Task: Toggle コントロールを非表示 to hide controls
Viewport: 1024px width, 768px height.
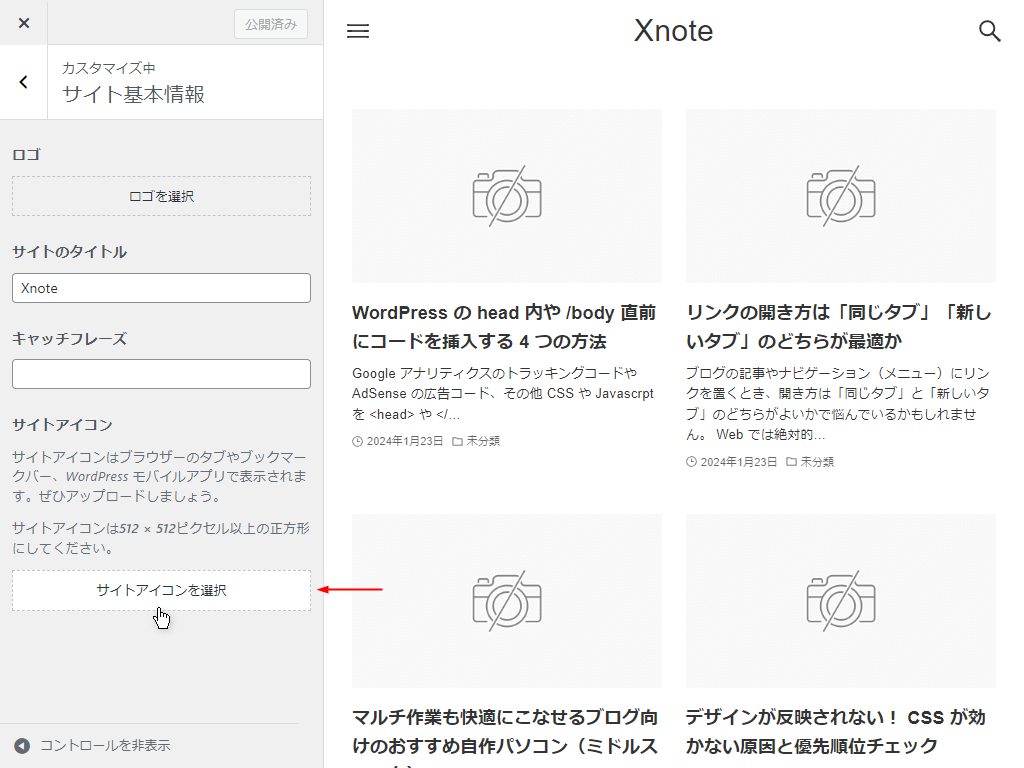Action: 106,745
